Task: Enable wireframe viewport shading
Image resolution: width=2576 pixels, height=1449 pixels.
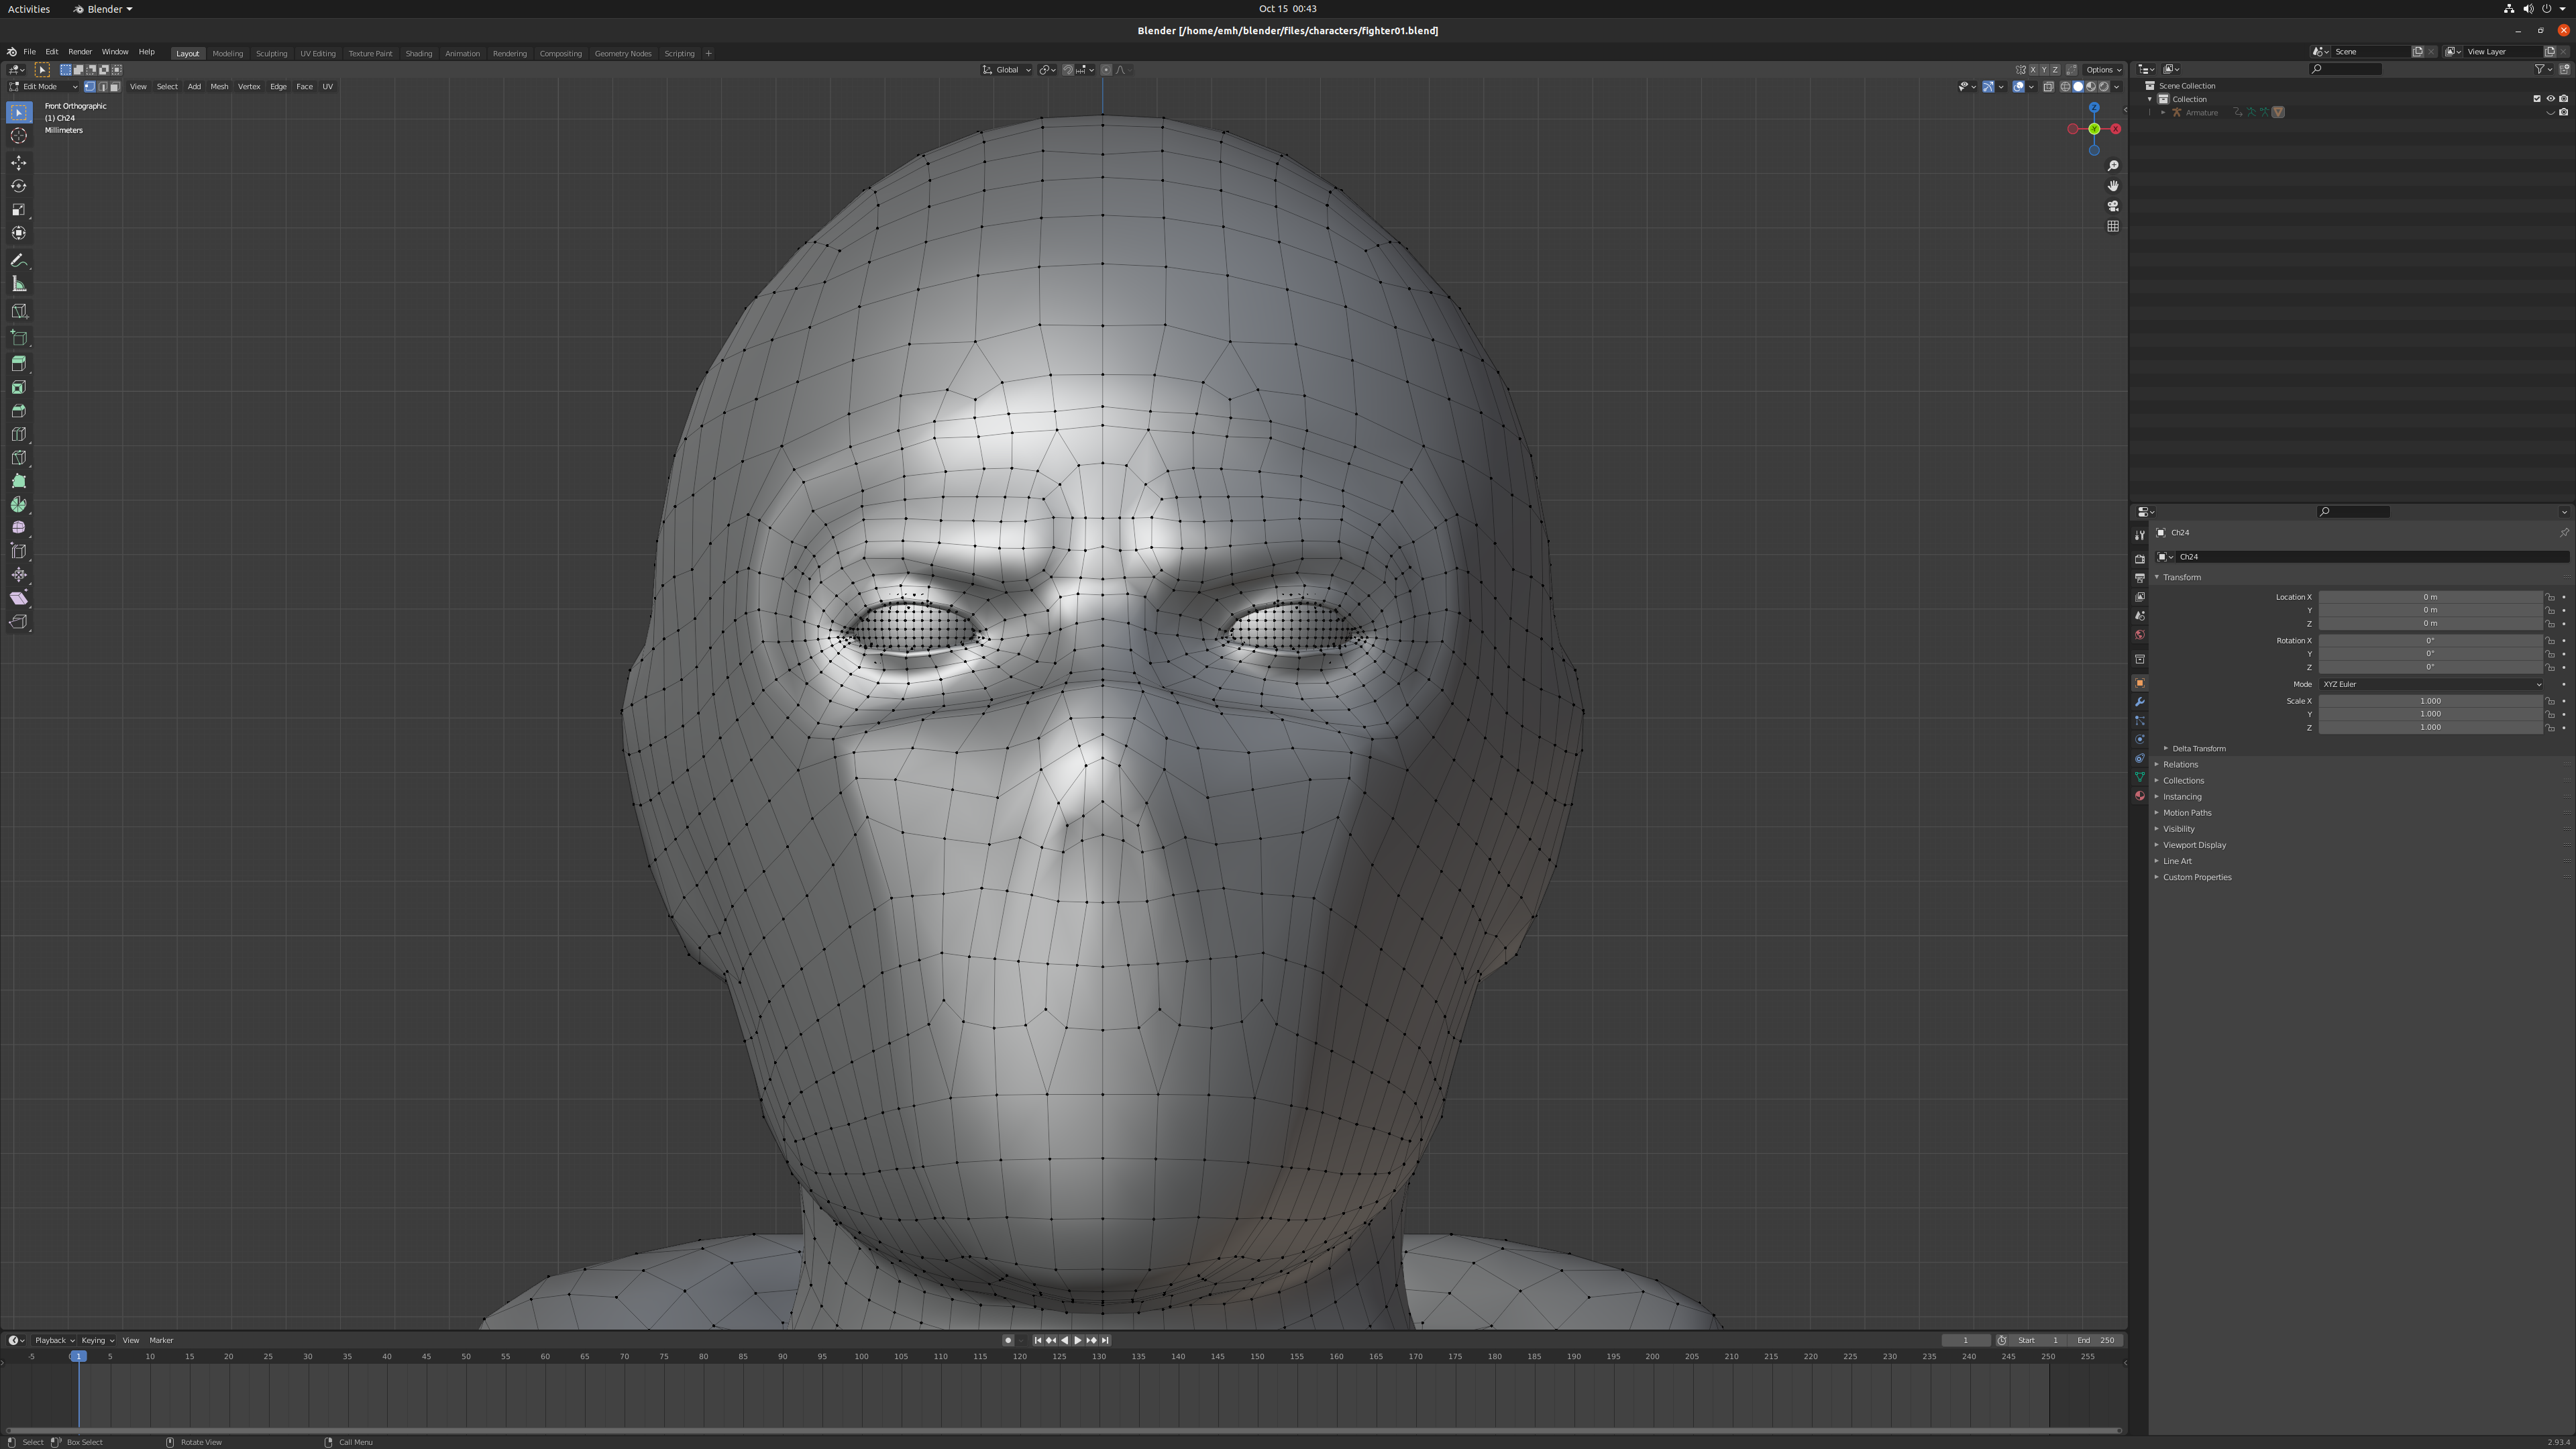Action: coord(2065,87)
